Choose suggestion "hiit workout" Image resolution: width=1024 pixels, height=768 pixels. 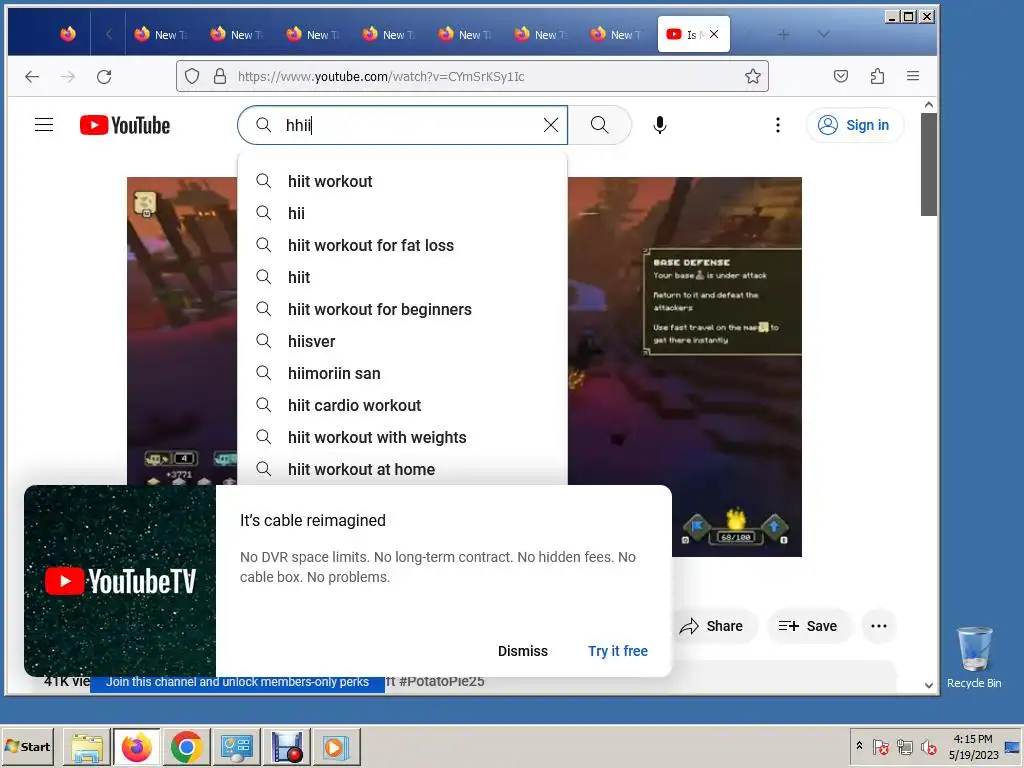[402, 181]
